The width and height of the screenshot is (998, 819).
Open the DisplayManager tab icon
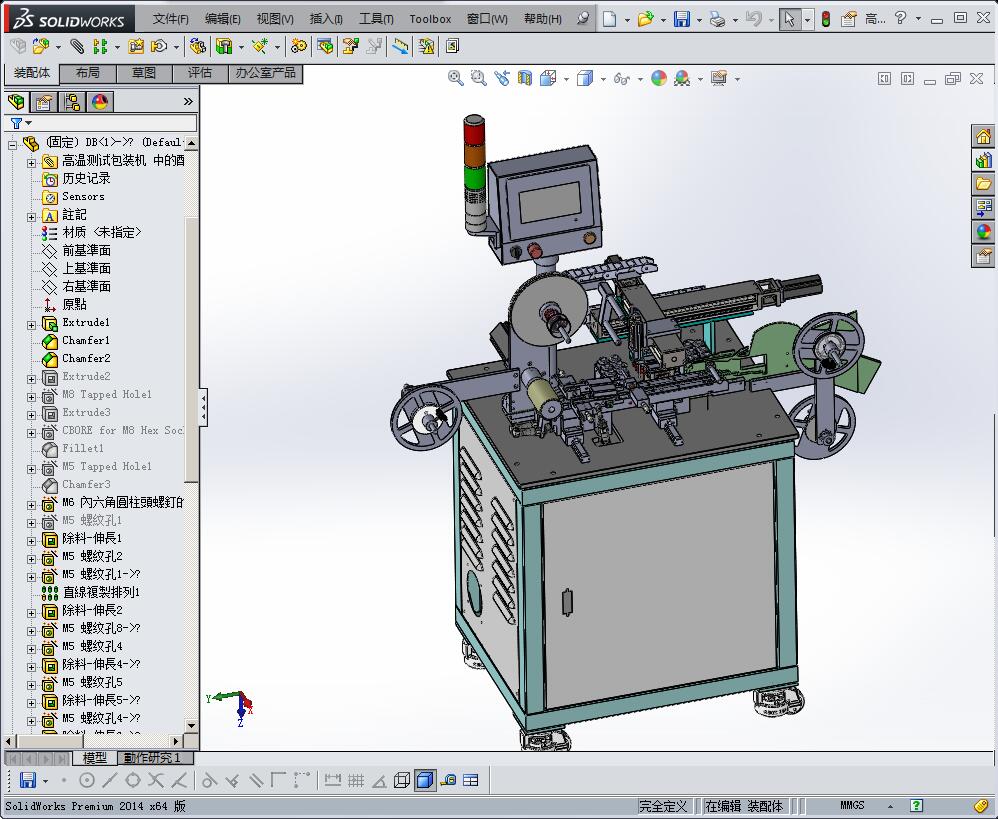click(x=99, y=101)
